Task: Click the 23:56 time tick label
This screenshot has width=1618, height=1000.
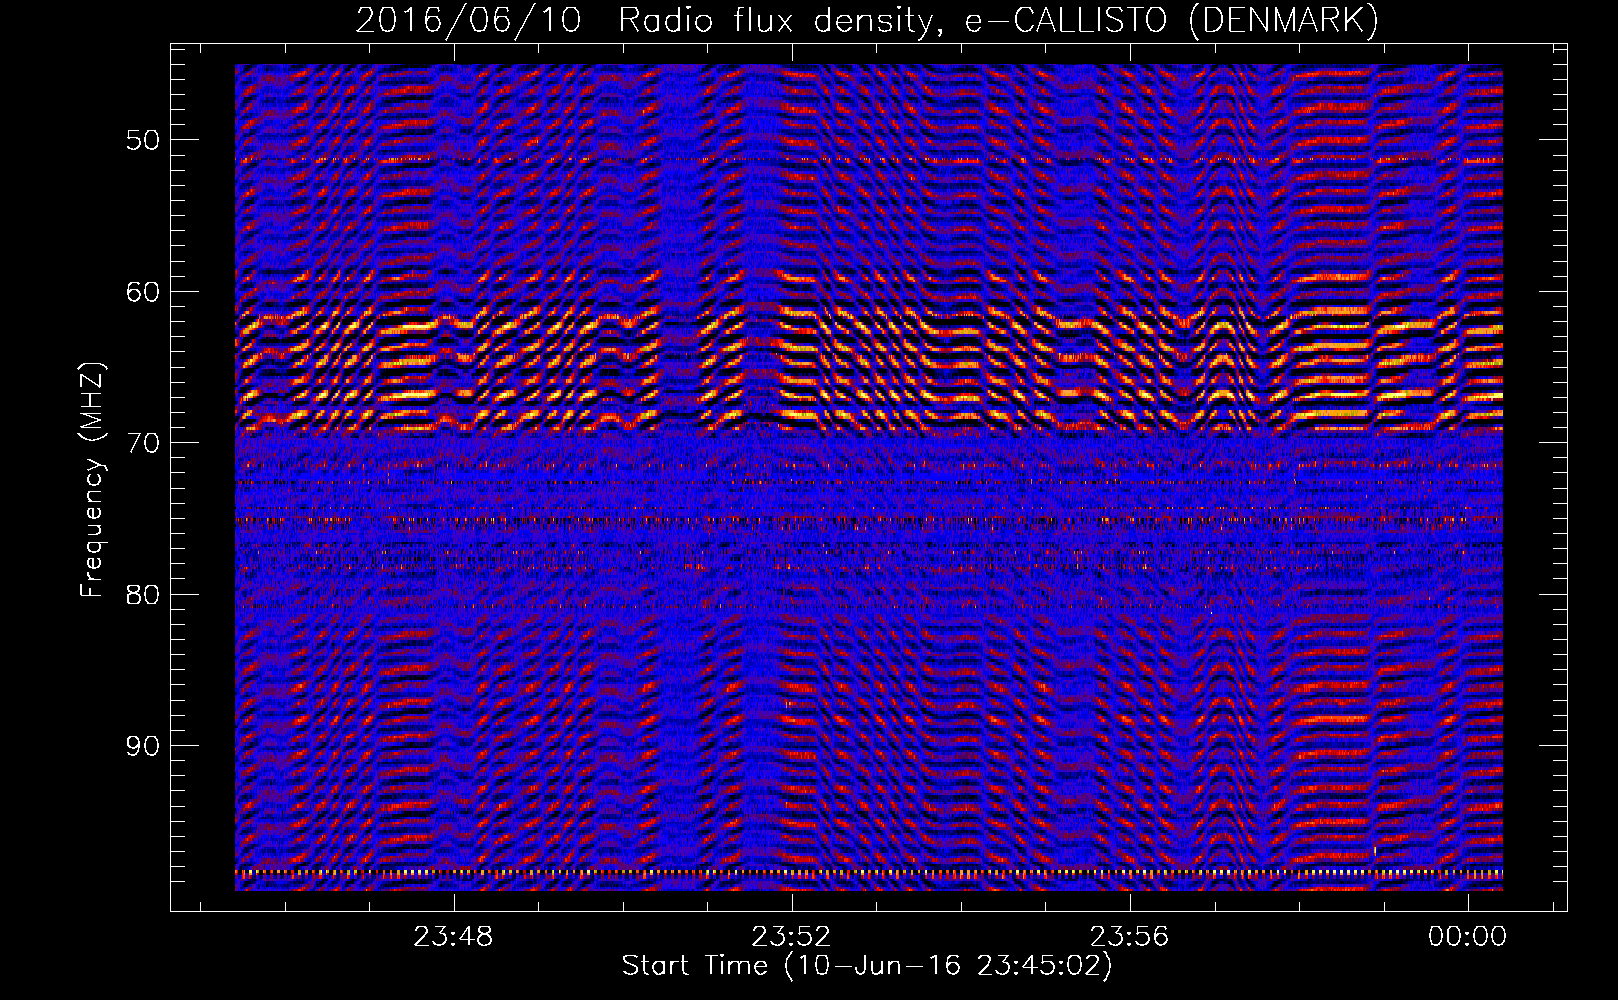Action: 1130,937
